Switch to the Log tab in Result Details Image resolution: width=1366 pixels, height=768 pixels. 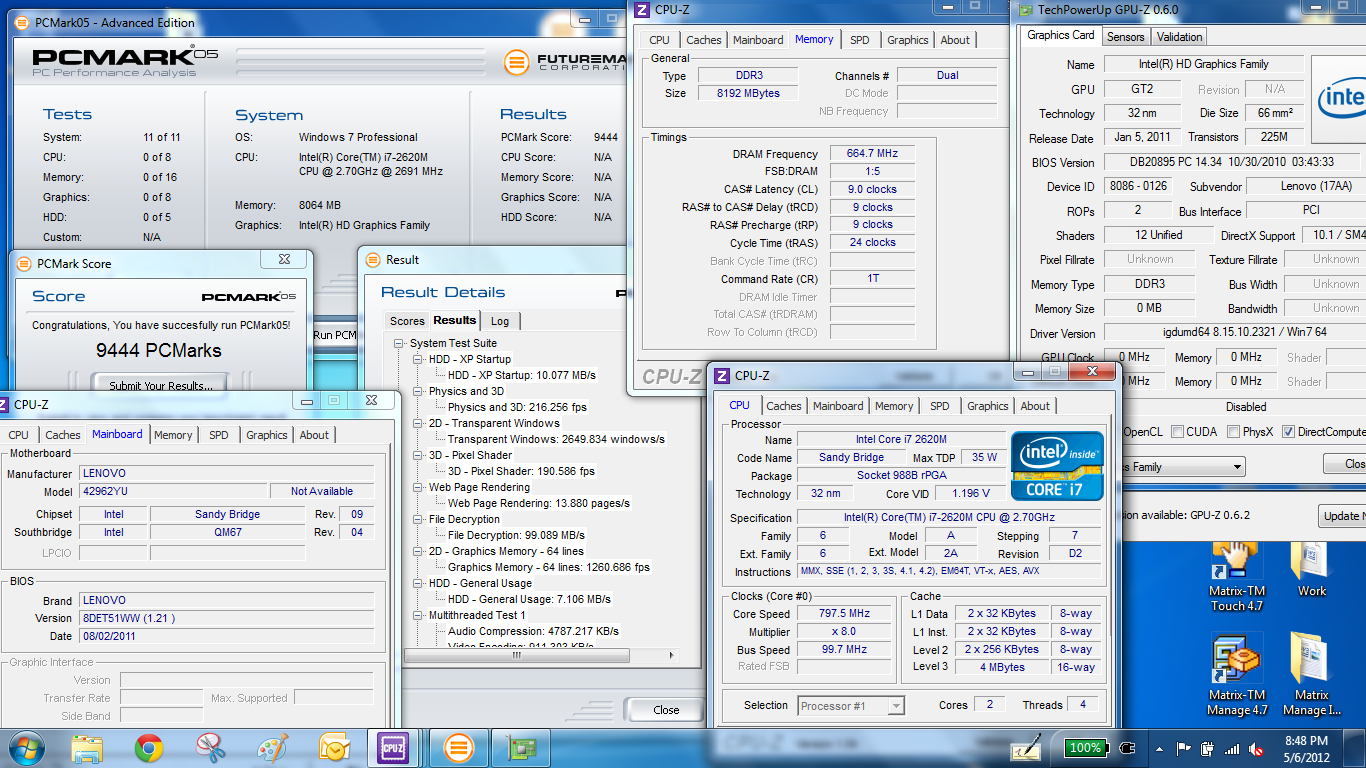tap(500, 321)
